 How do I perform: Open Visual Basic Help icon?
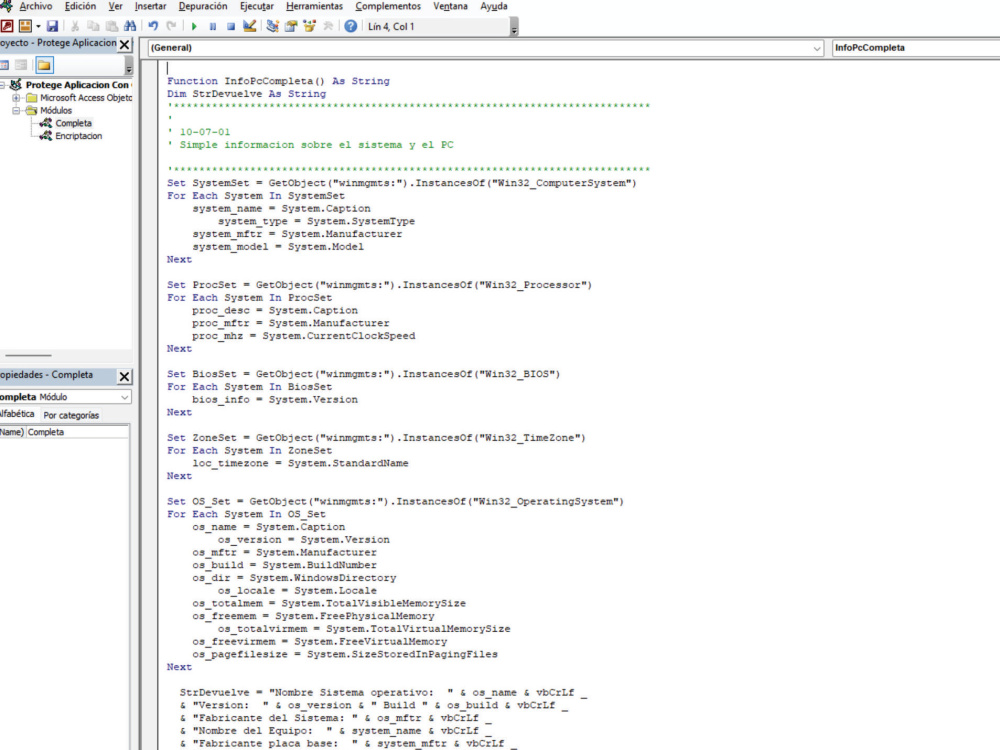pyautogui.click(x=350, y=26)
